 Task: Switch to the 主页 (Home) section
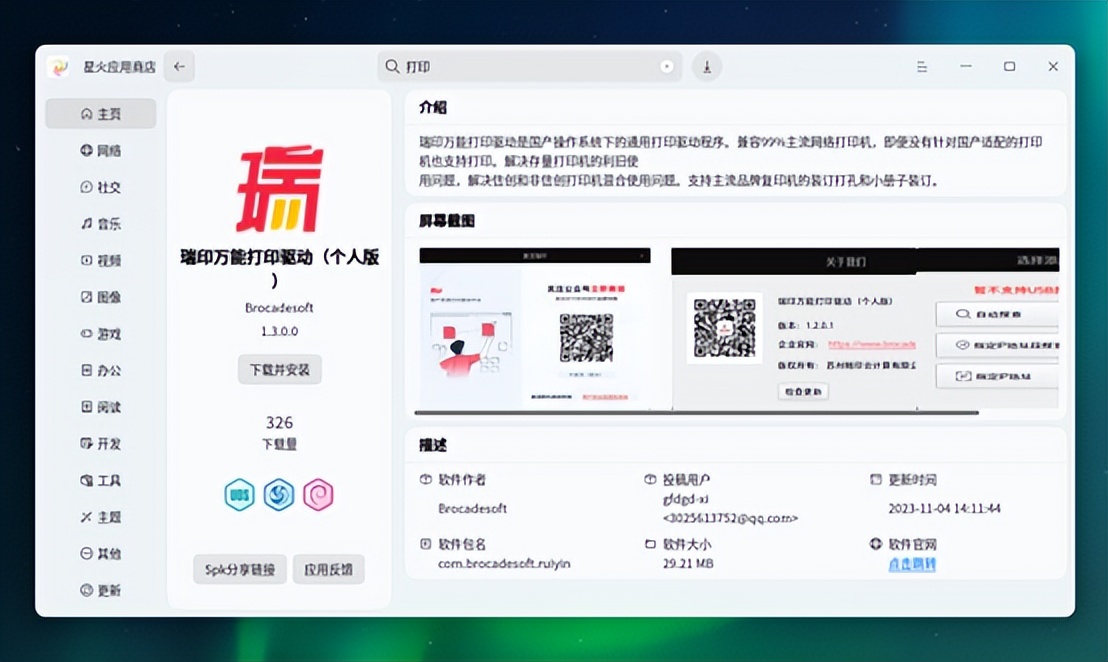pos(99,113)
